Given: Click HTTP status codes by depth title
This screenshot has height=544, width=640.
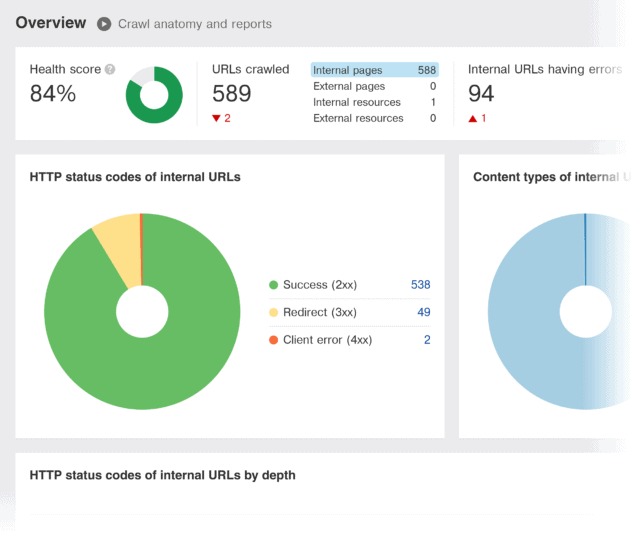Looking at the screenshot, I should click(162, 475).
